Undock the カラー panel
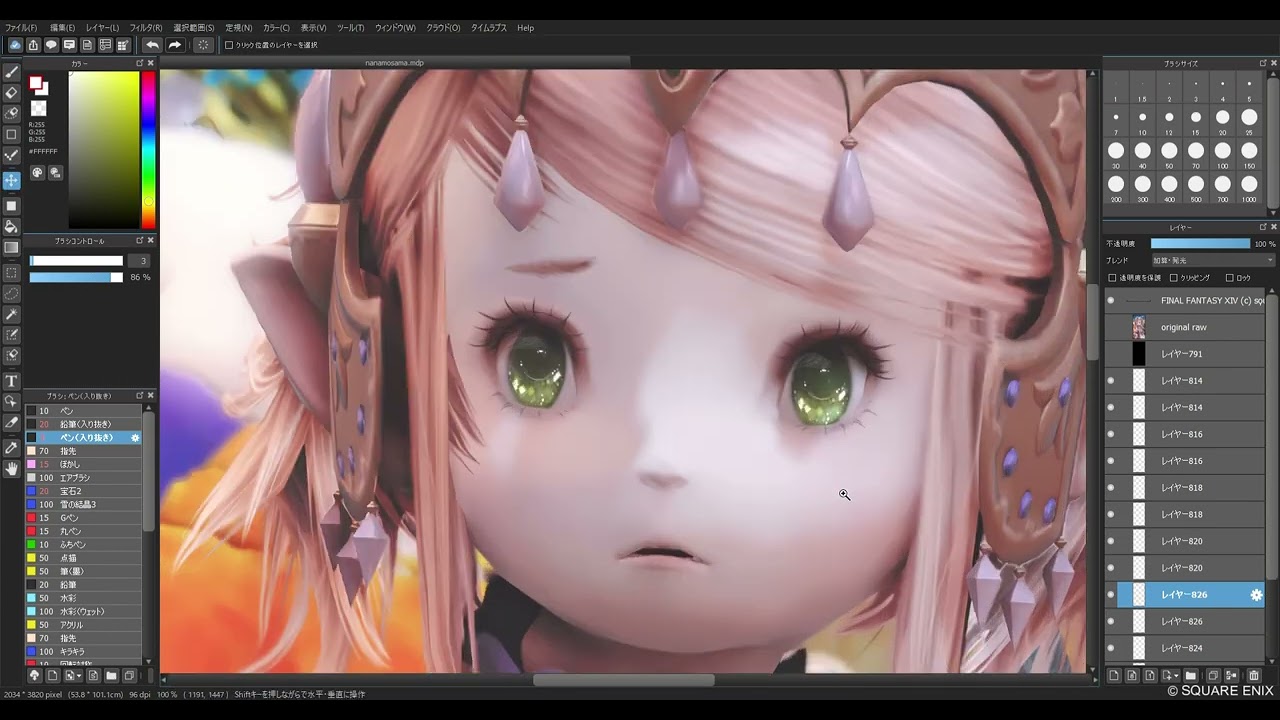Viewport: 1280px width, 720px height. [140, 63]
